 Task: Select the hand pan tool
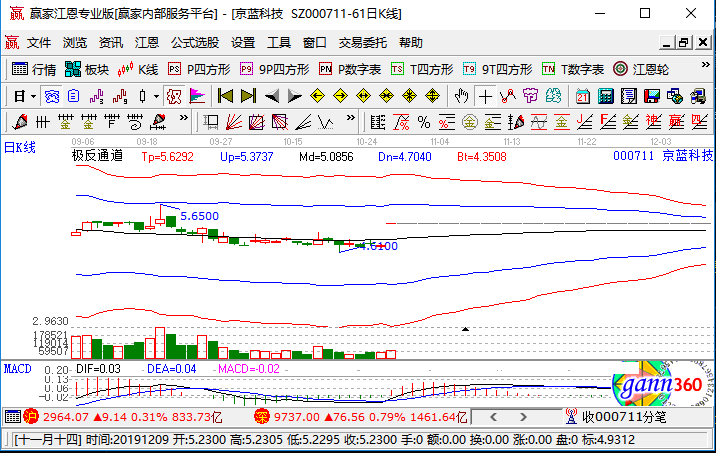tap(462, 96)
